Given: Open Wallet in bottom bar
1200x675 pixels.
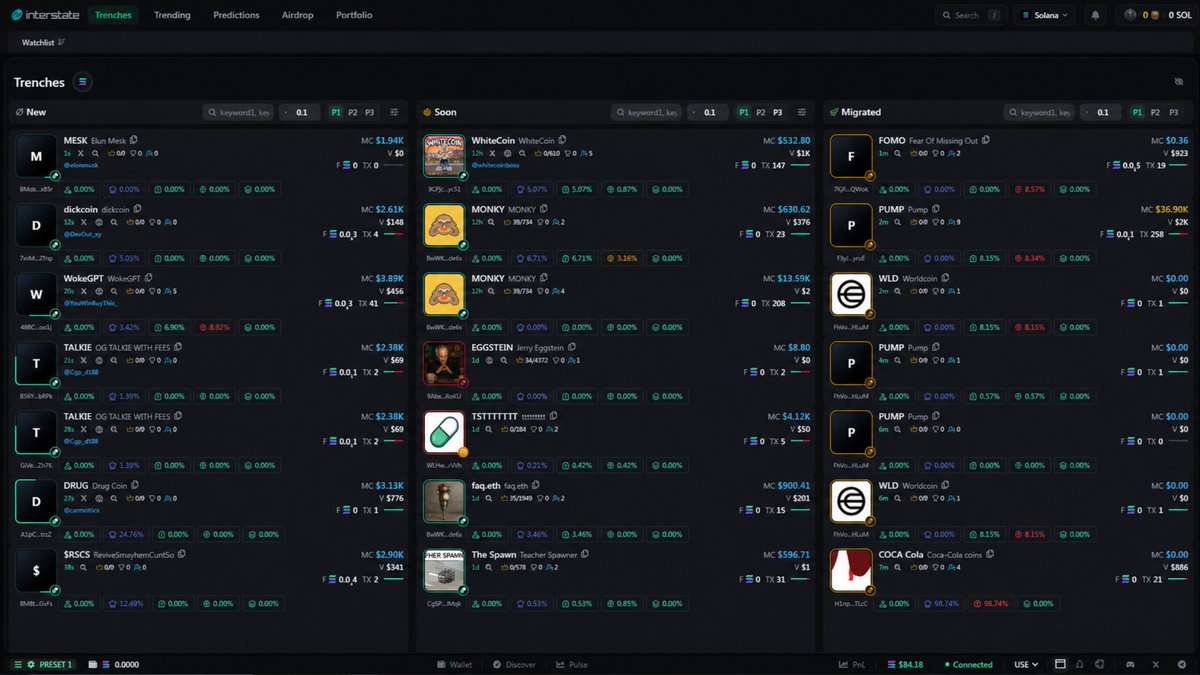Looking at the screenshot, I should [455, 664].
